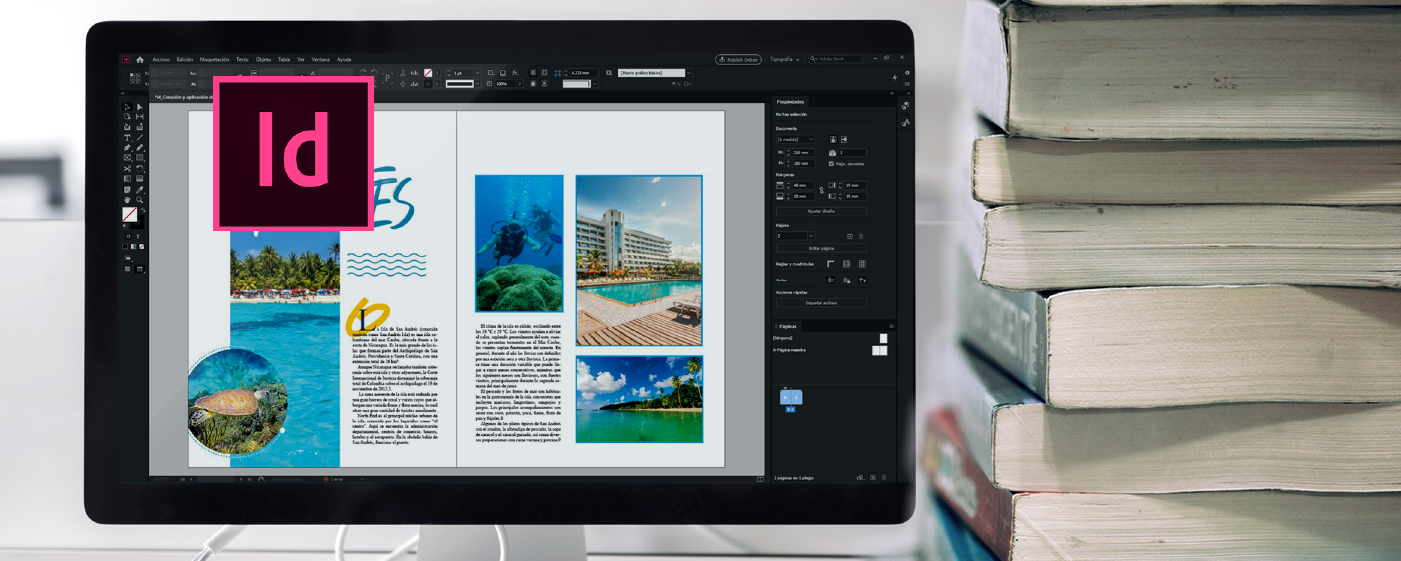Viewport: 1401px width, 561px height.
Task: Click the portrait orientation icon
Action: pos(833,139)
